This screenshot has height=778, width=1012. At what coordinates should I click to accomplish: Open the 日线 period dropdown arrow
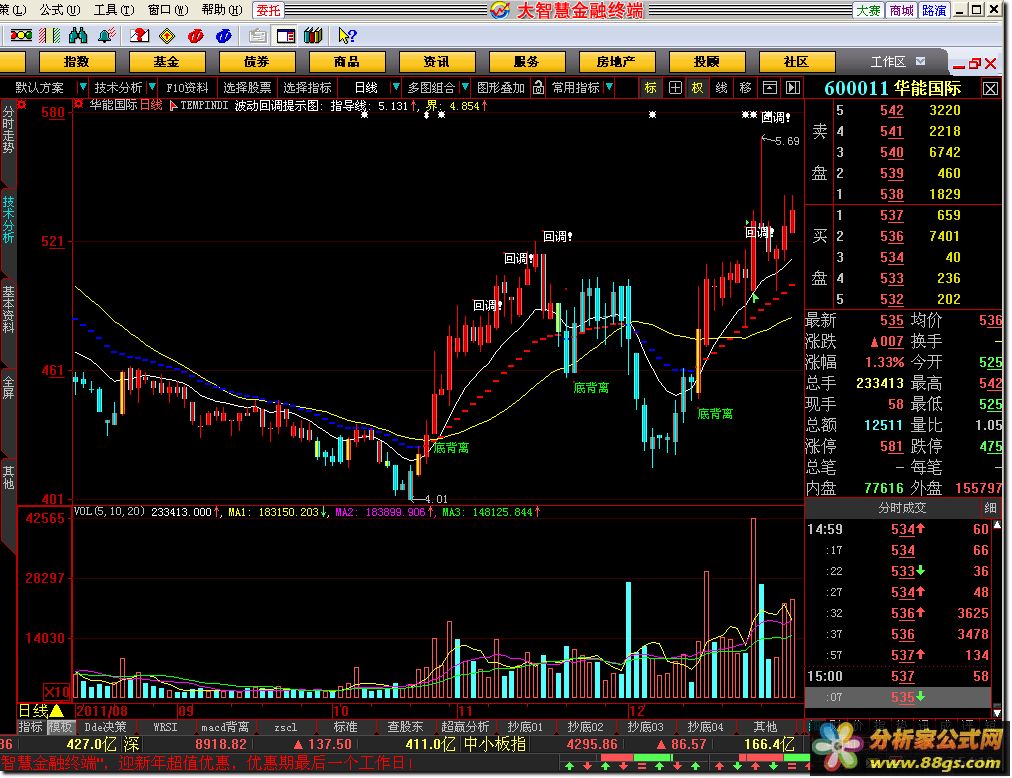click(396, 87)
